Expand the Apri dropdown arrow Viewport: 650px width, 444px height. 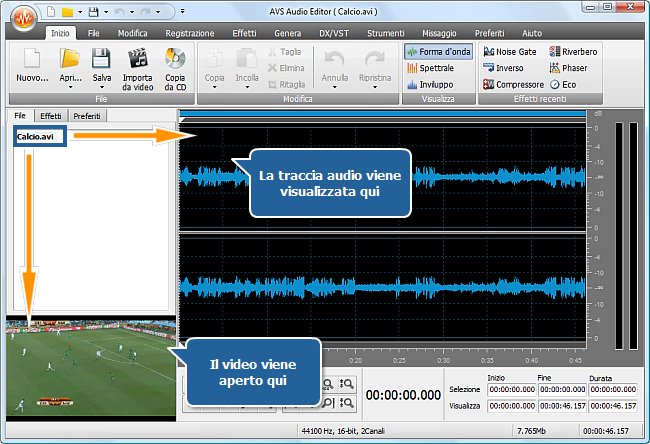click(x=69, y=86)
